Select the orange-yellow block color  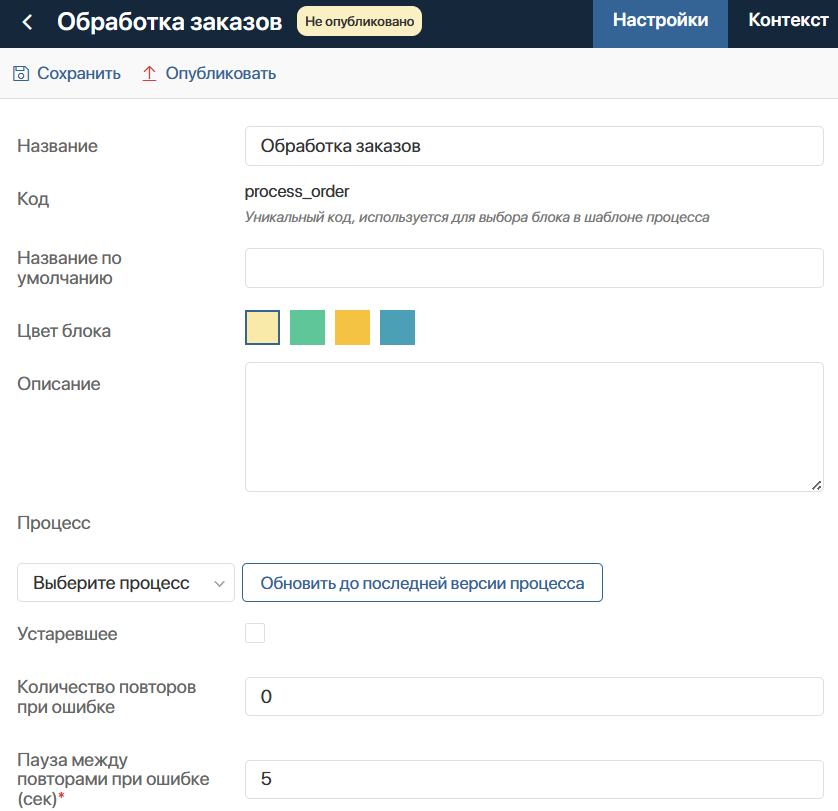[352, 327]
